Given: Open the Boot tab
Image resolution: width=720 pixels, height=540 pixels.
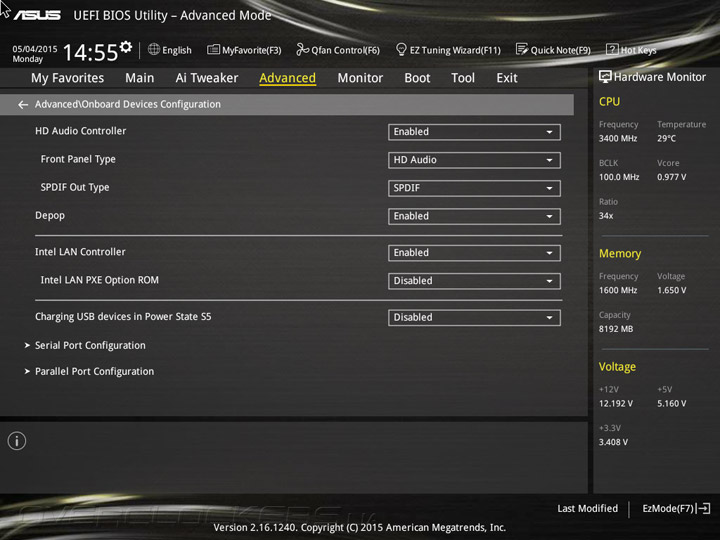Looking at the screenshot, I should point(417,78).
